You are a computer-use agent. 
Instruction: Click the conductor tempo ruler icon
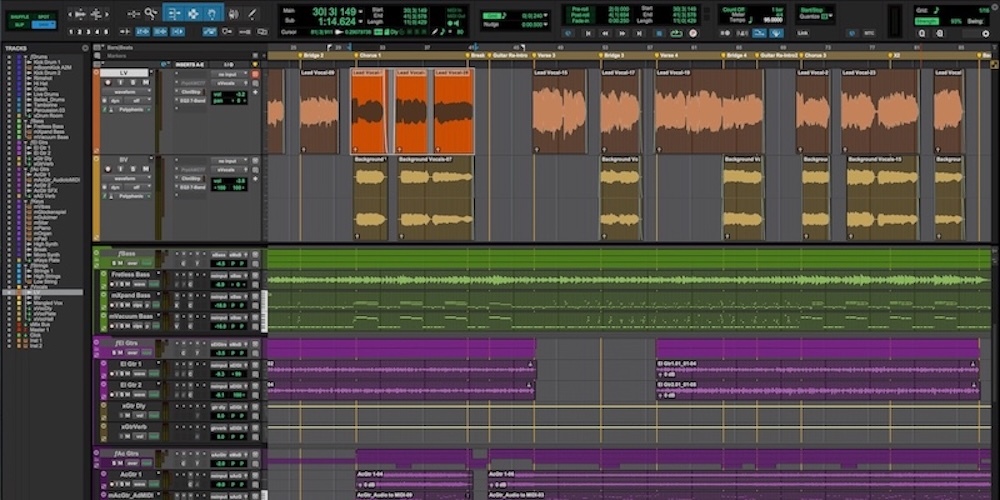click(776, 33)
